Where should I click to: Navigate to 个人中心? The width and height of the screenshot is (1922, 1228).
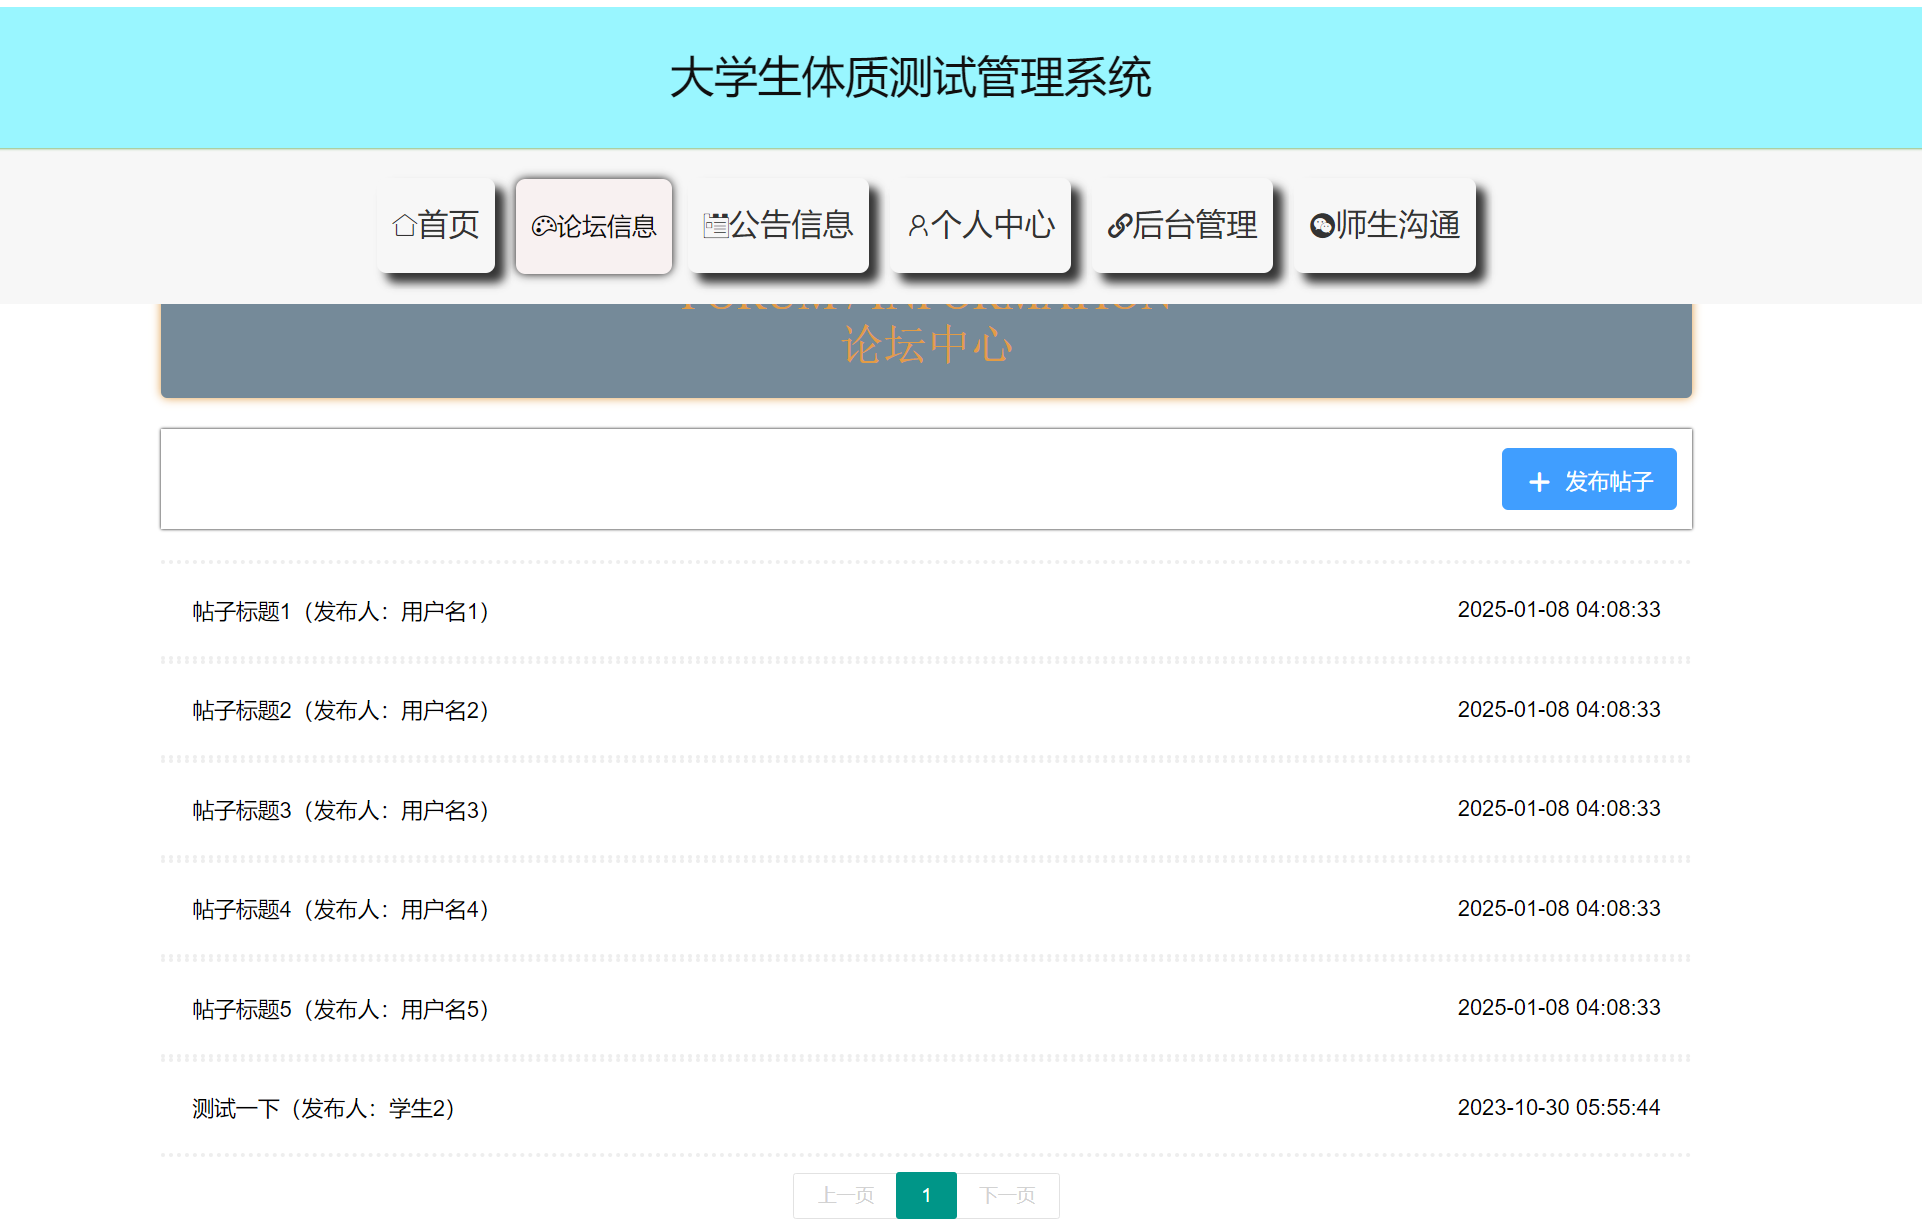tap(983, 226)
